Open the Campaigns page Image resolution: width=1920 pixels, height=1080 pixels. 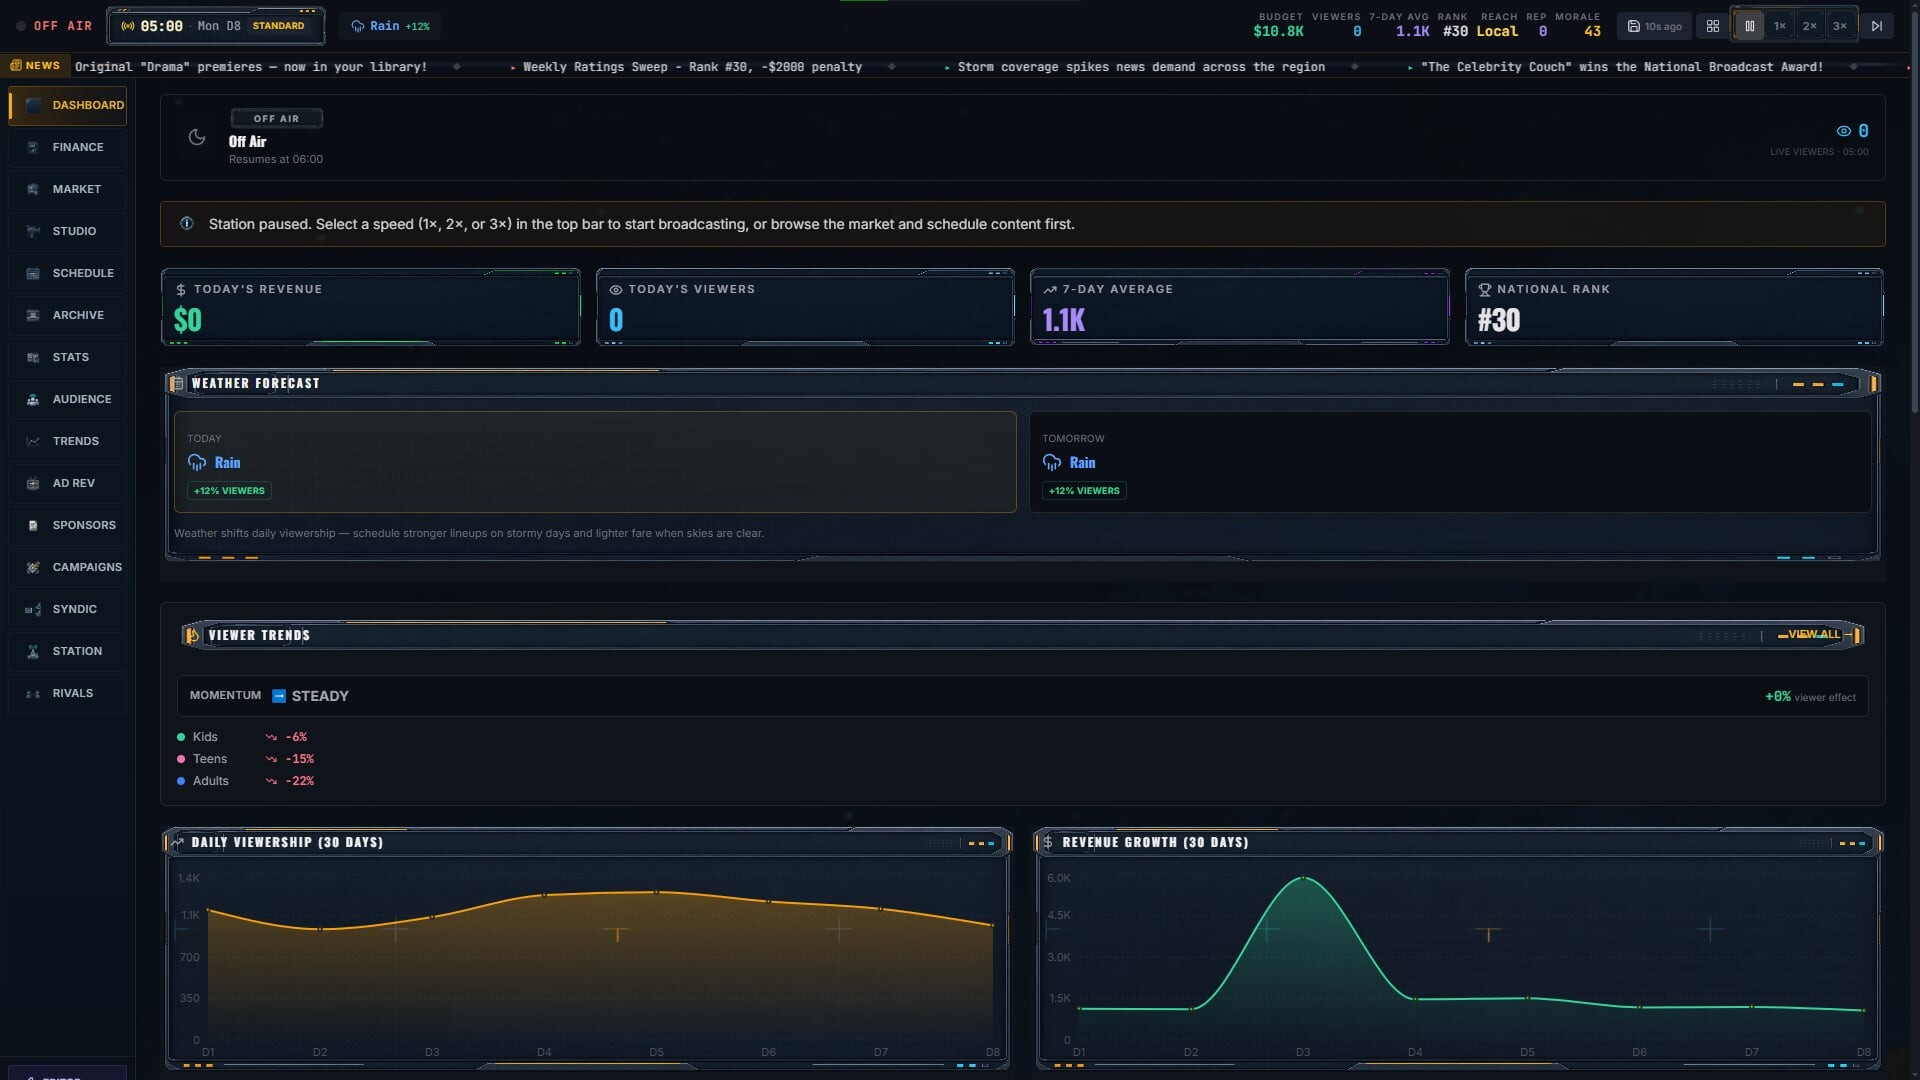click(x=68, y=567)
